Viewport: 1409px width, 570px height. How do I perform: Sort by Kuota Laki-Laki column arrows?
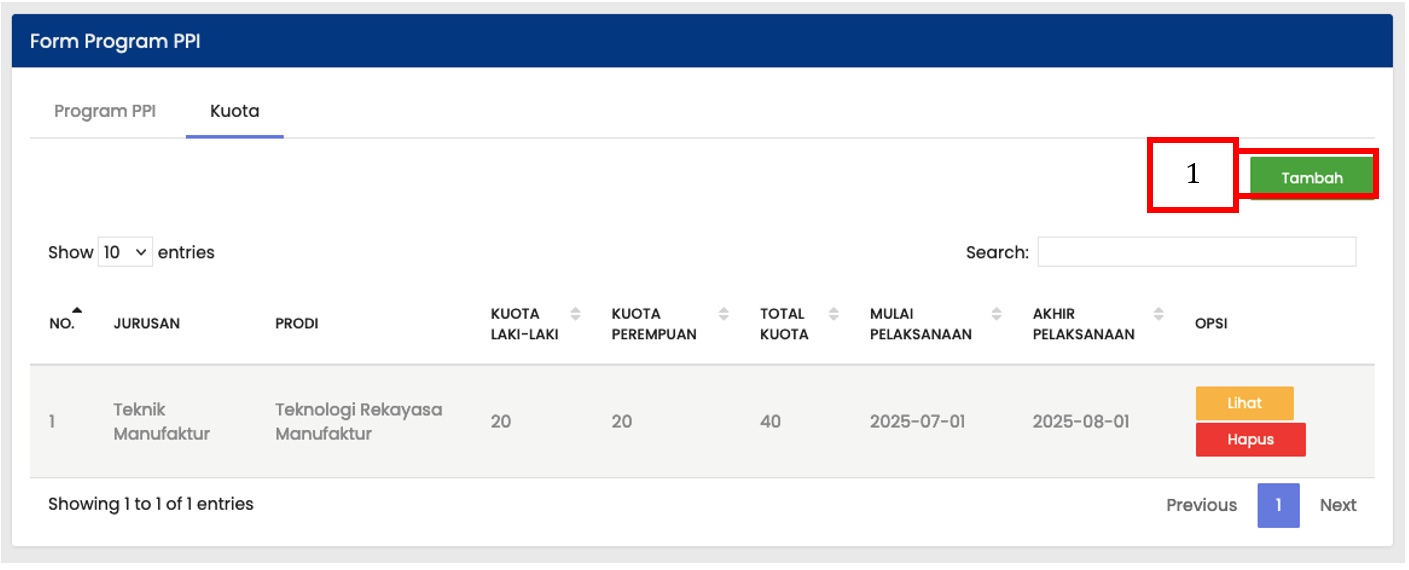coord(575,314)
